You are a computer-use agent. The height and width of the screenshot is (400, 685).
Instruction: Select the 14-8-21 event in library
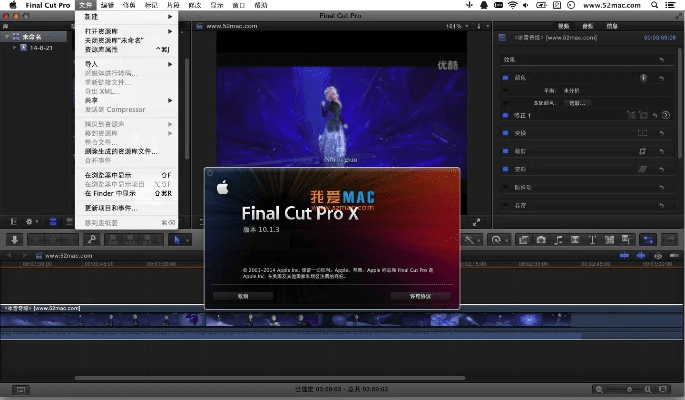[41, 47]
